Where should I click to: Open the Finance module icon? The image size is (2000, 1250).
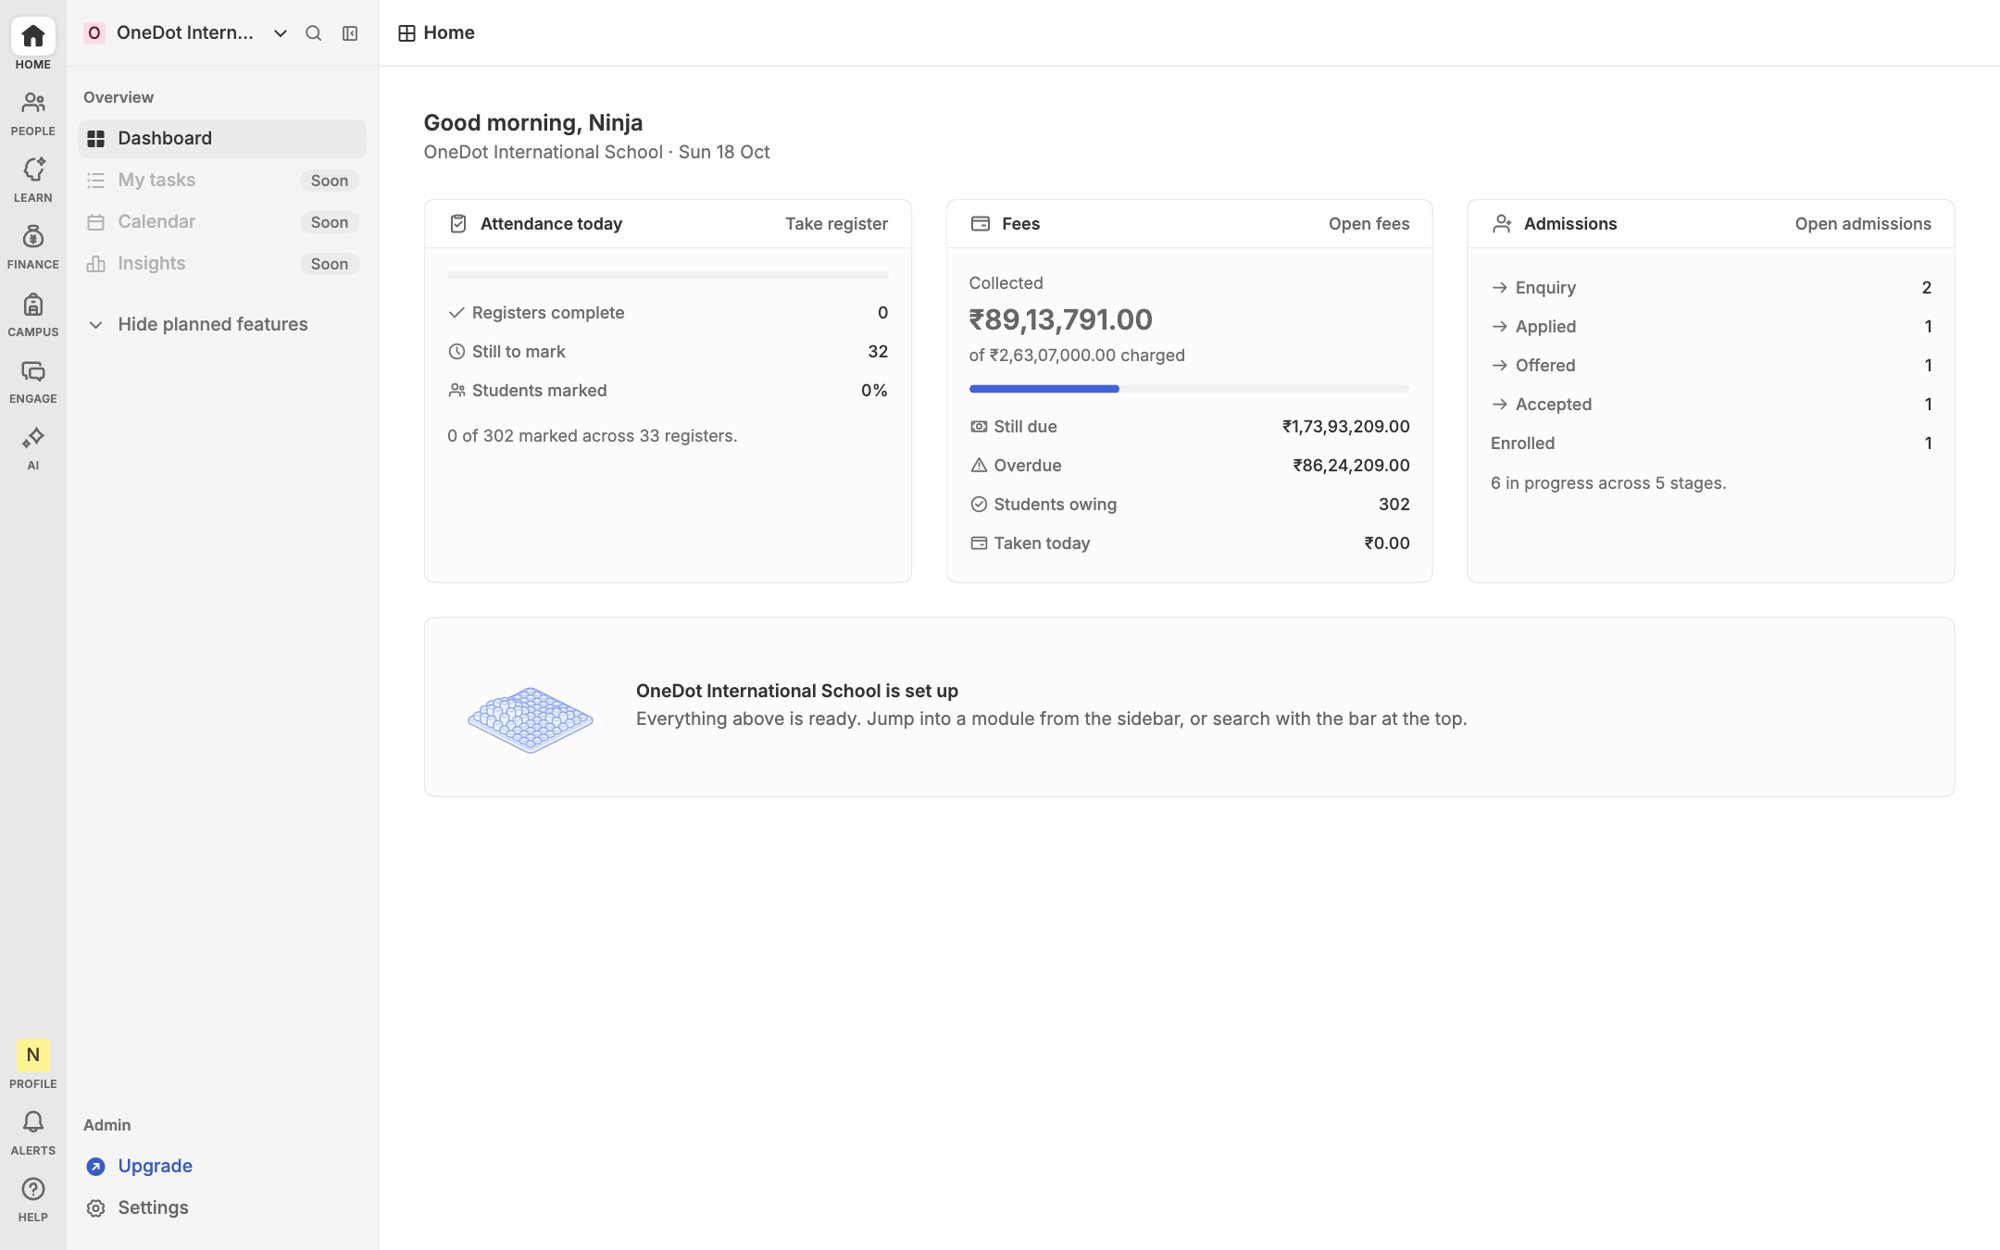(x=33, y=247)
